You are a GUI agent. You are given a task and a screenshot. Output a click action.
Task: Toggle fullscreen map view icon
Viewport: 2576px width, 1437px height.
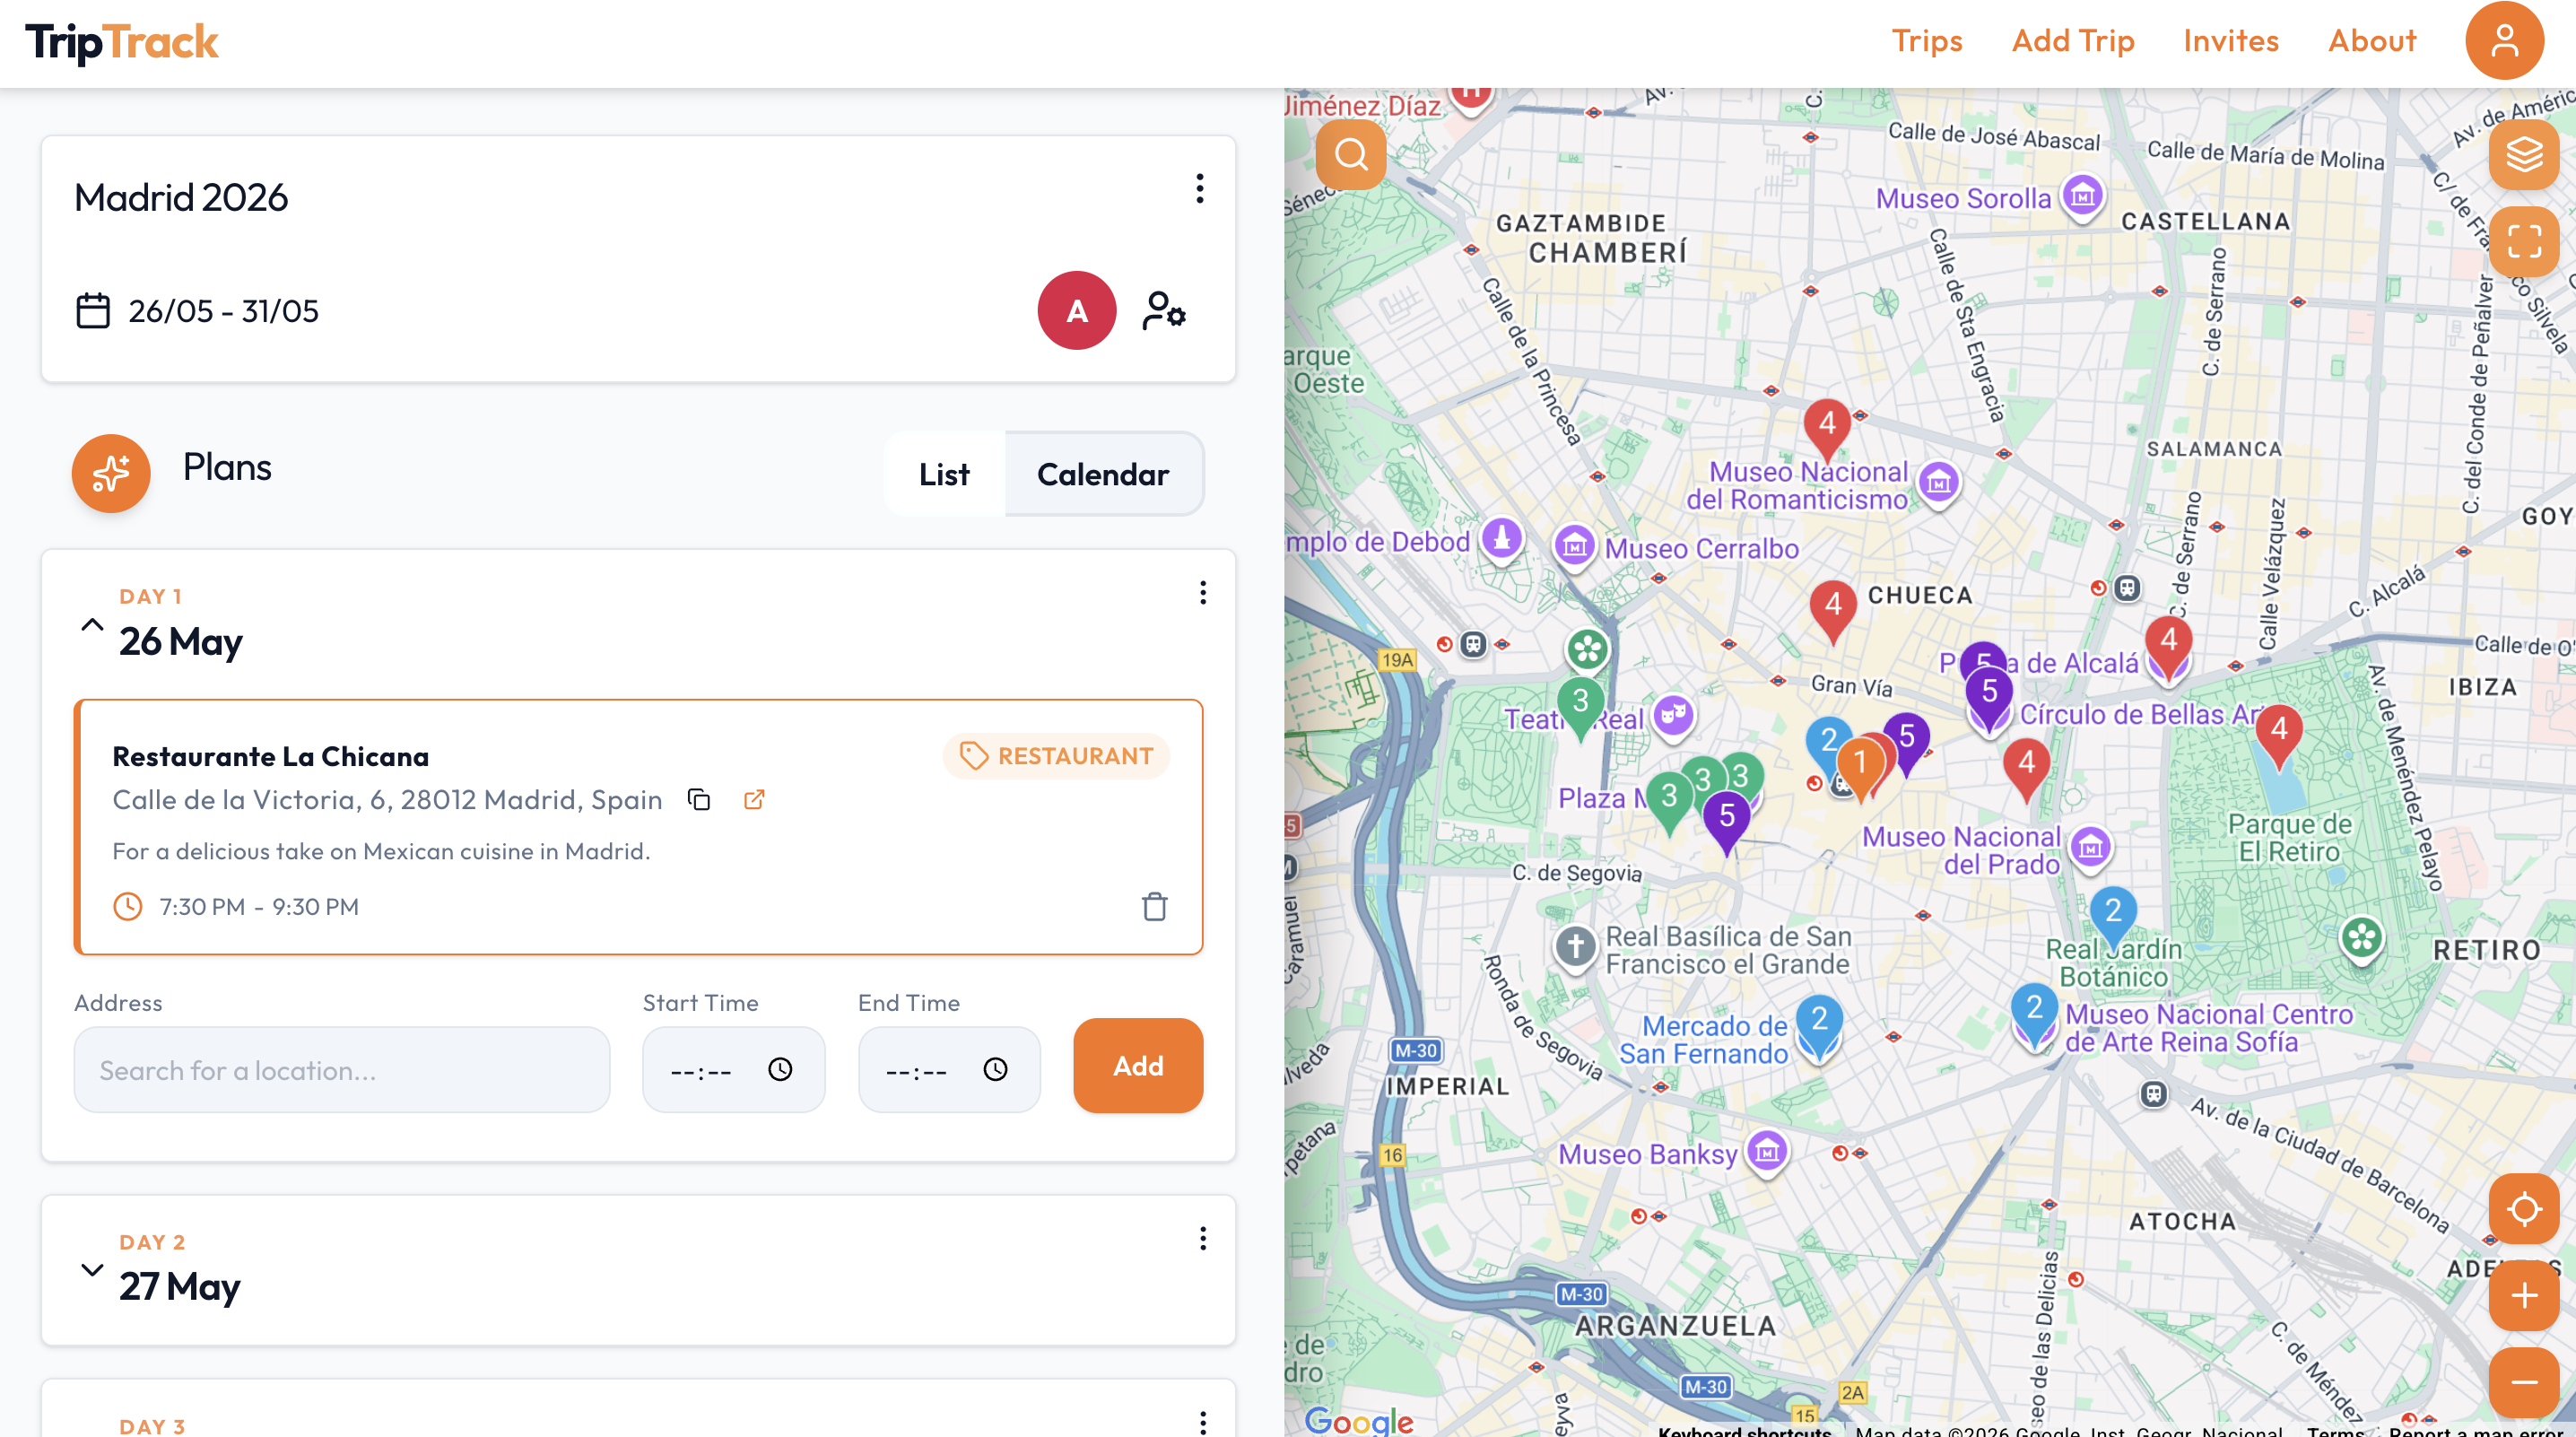(2523, 241)
